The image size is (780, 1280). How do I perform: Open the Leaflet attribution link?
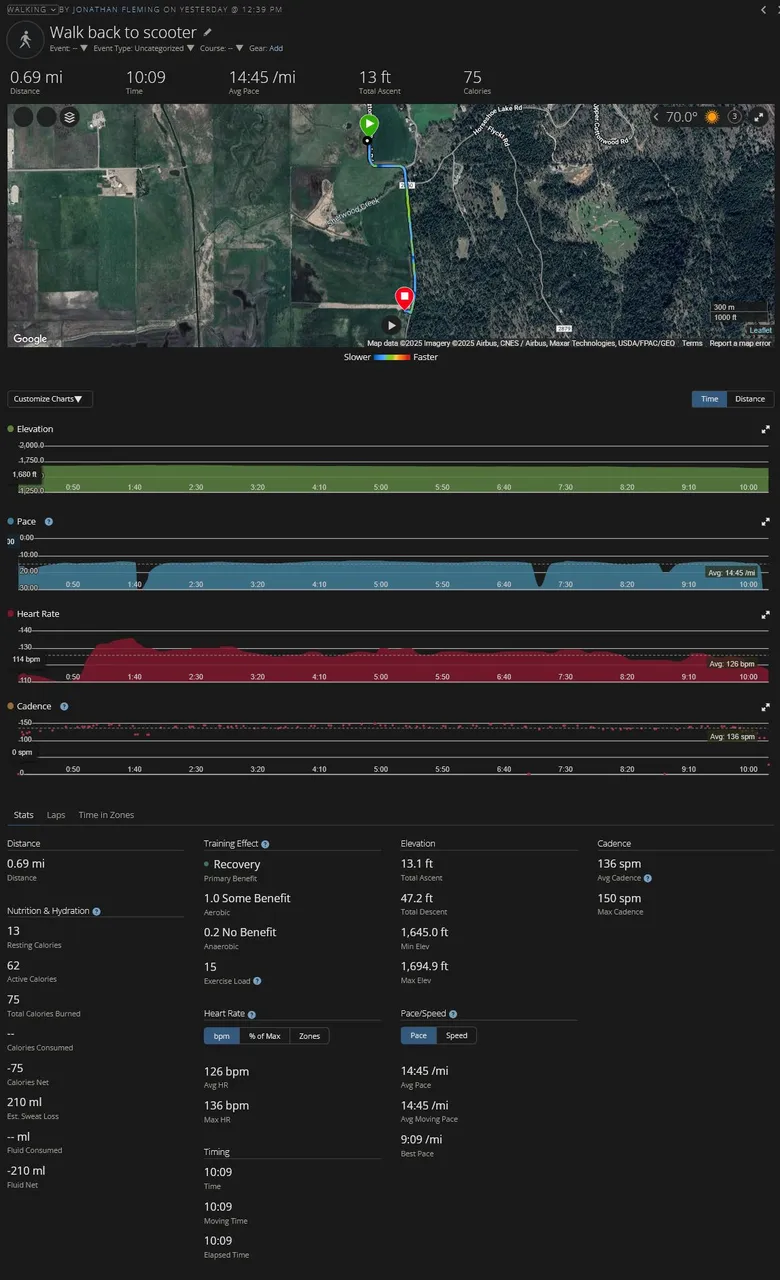[x=760, y=330]
